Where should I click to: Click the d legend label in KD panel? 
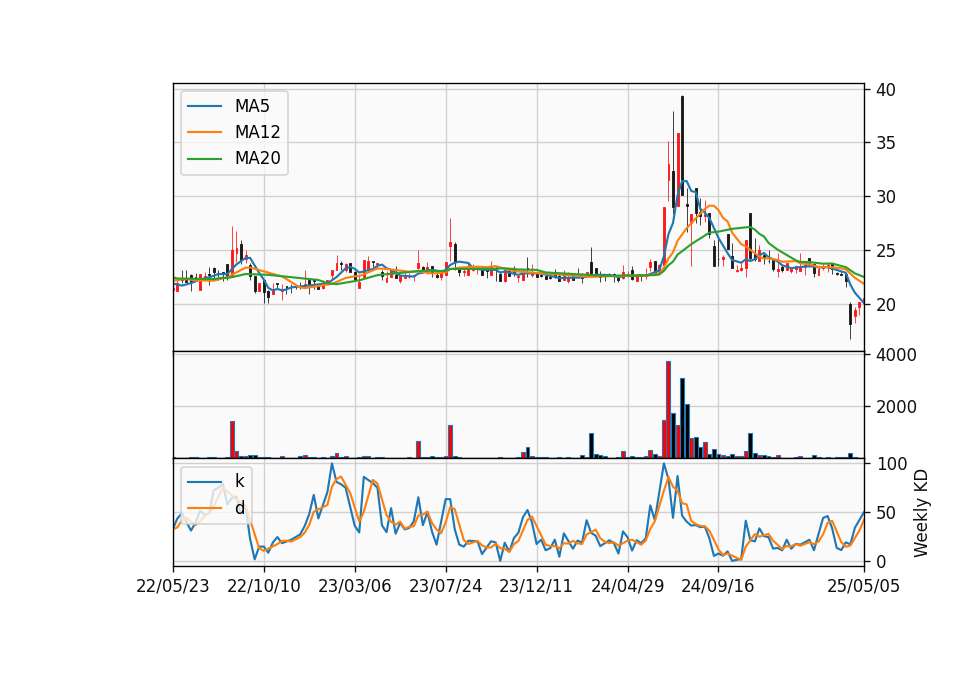pyautogui.click(x=239, y=508)
